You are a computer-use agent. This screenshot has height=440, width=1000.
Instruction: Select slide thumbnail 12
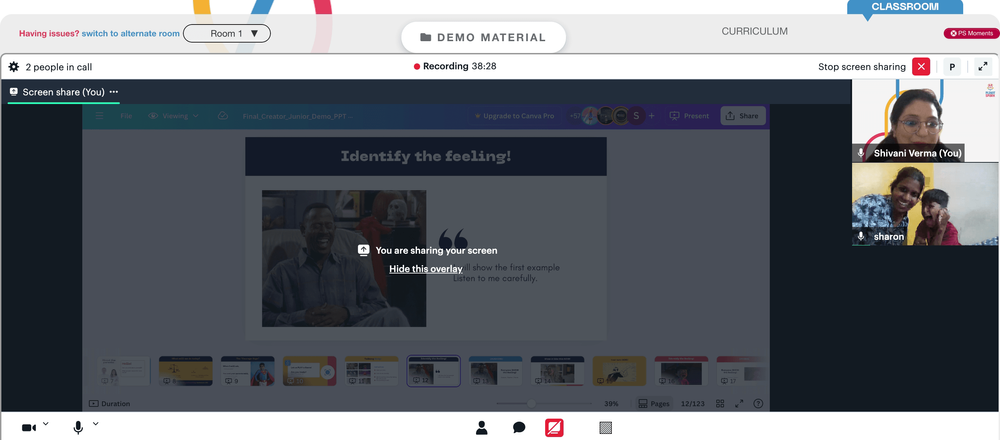(434, 371)
